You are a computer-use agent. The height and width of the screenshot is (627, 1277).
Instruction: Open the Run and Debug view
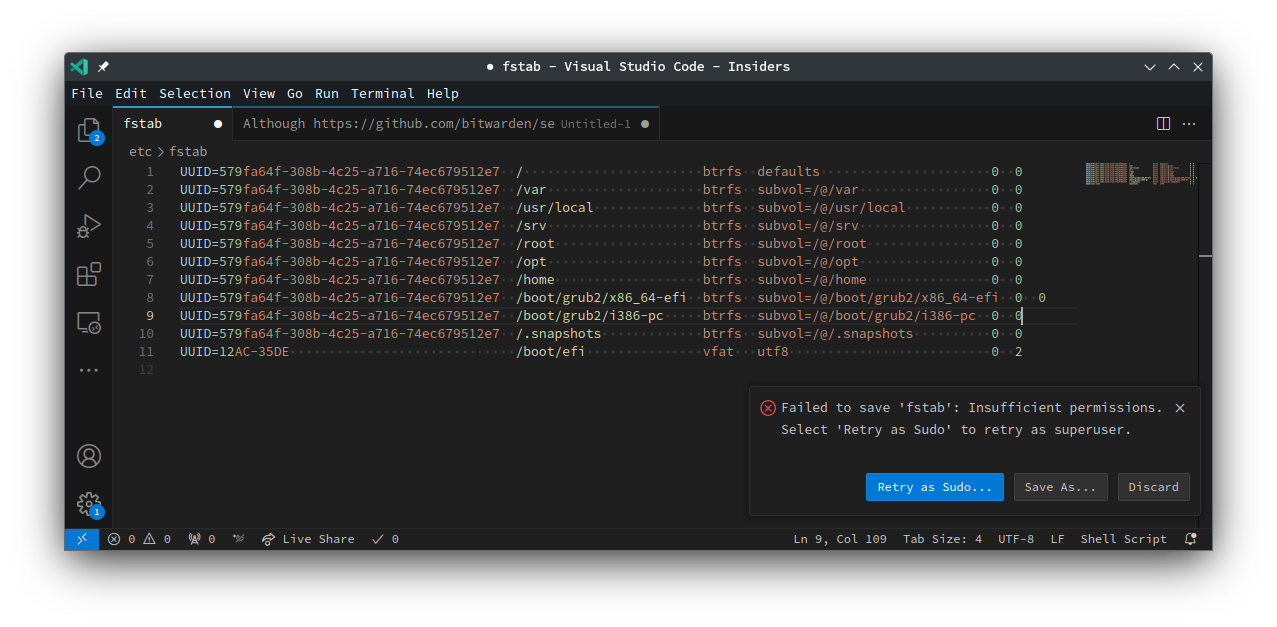(x=89, y=226)
